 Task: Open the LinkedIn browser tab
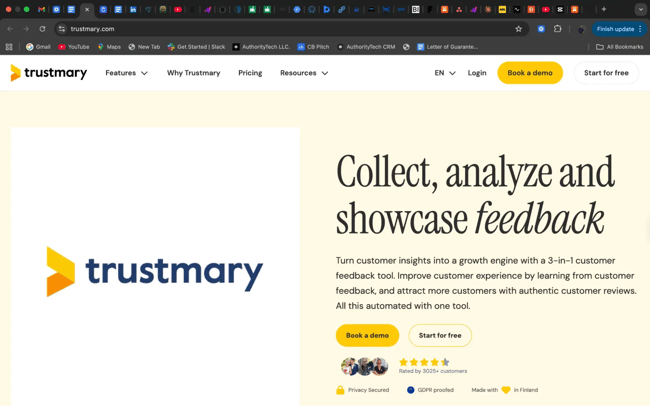[x=133, y=10]
